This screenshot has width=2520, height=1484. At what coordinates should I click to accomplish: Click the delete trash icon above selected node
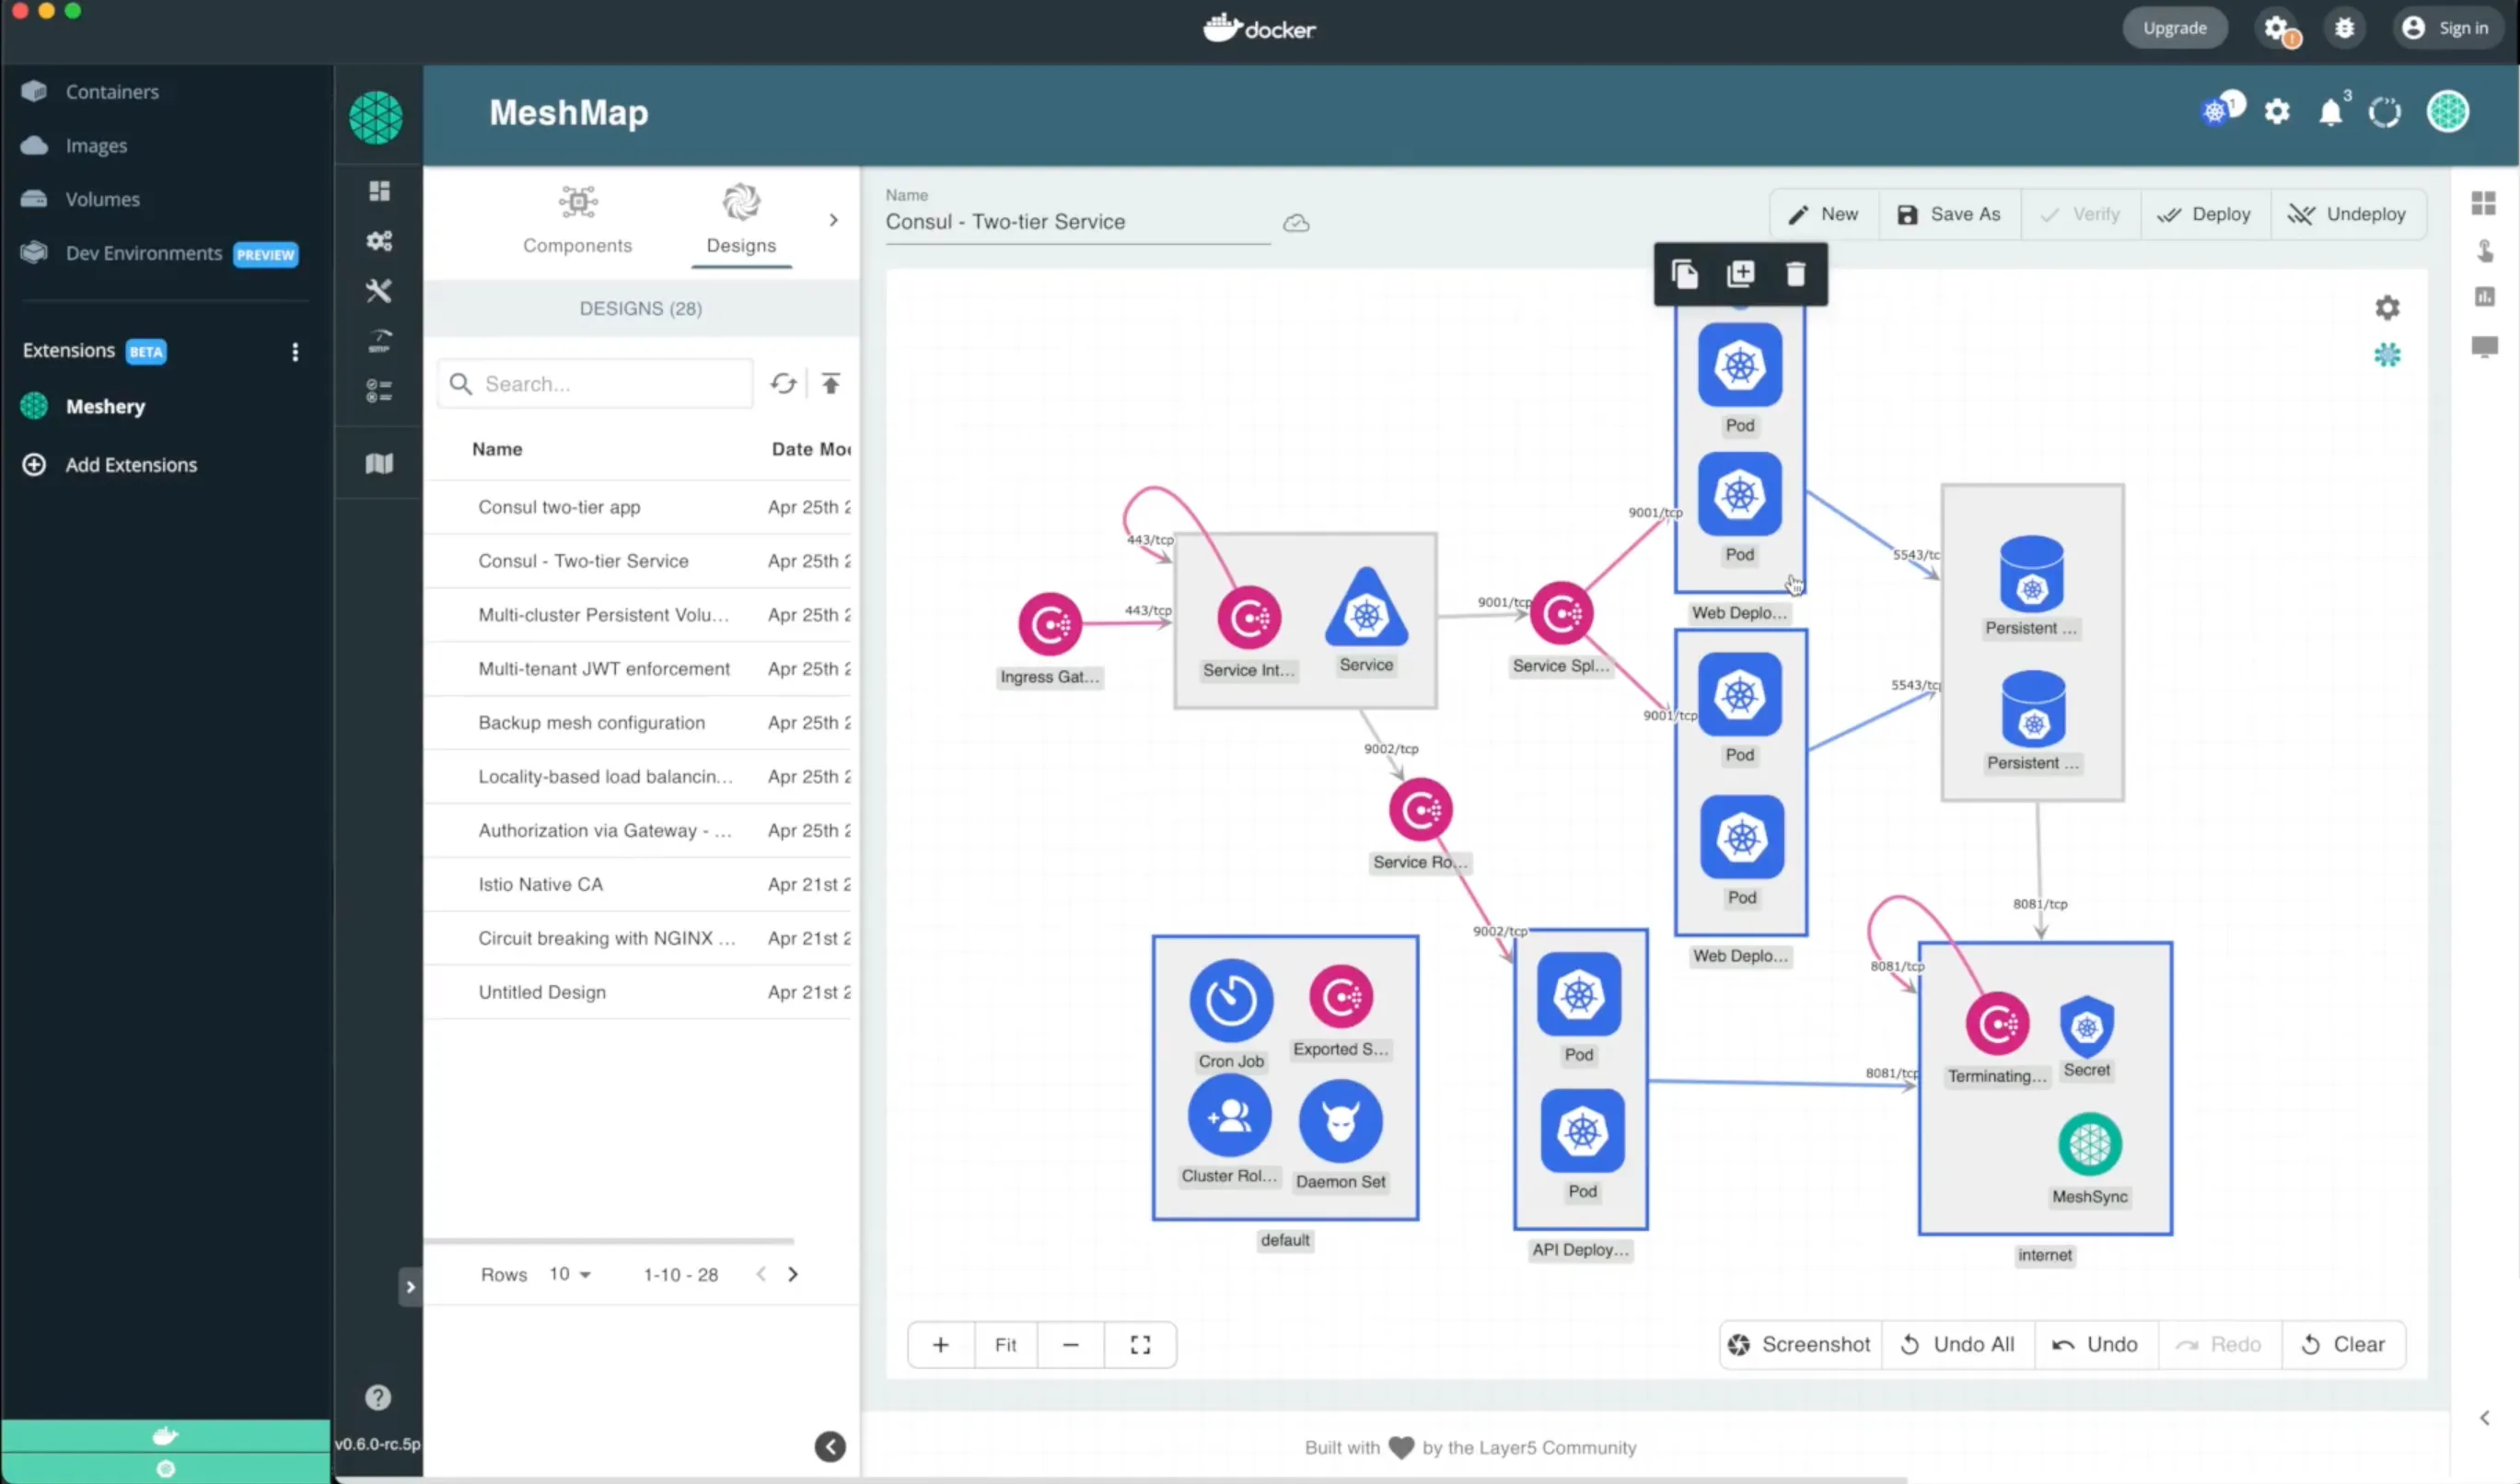pos(1795,274)
